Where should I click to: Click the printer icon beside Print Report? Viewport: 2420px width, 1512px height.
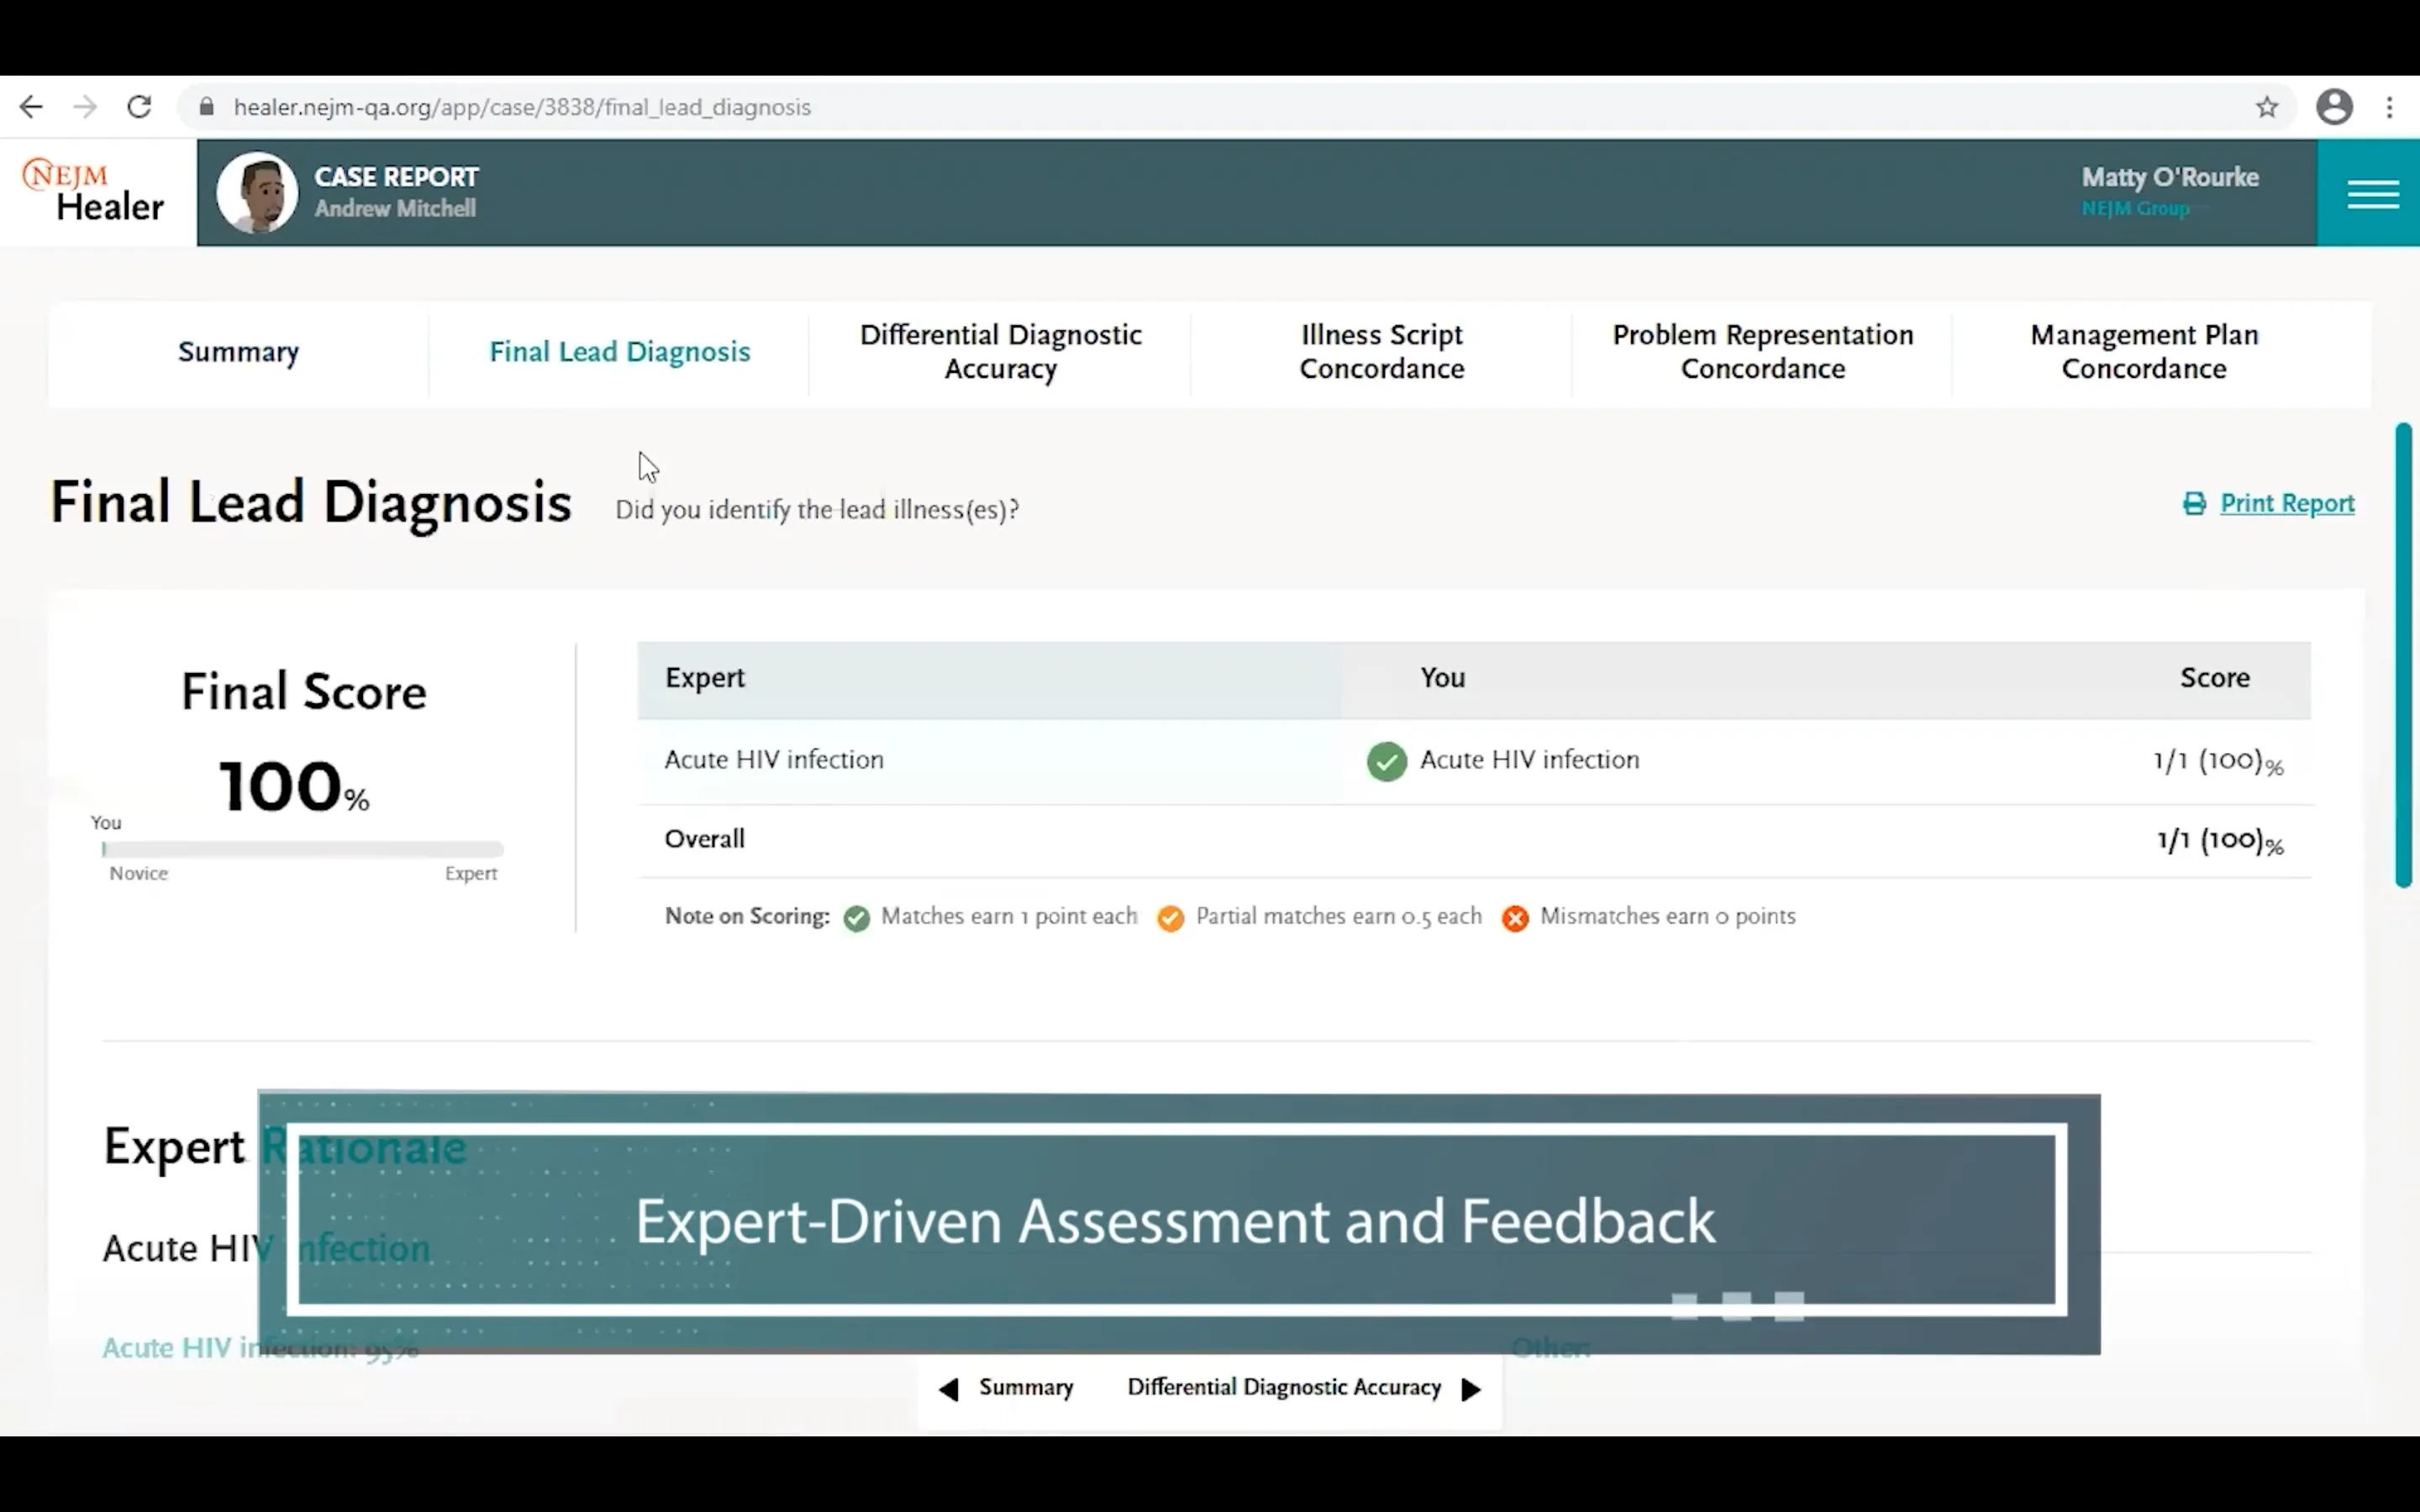(x=2194, y=503)
